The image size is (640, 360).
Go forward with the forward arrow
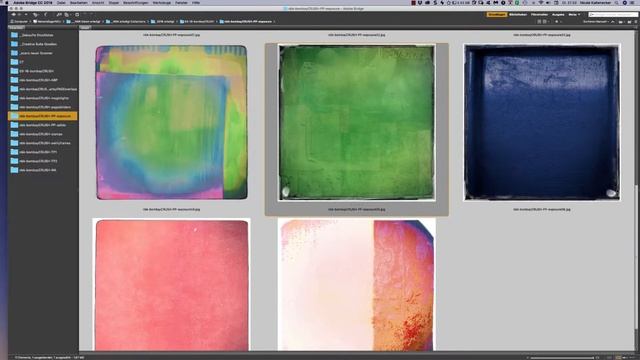pos(19,15)
